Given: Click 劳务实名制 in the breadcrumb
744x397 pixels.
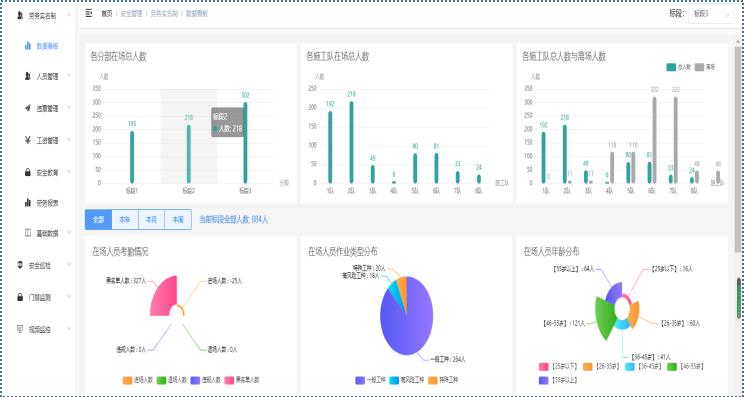Looking at the screenshot, I should coord(164,14).
